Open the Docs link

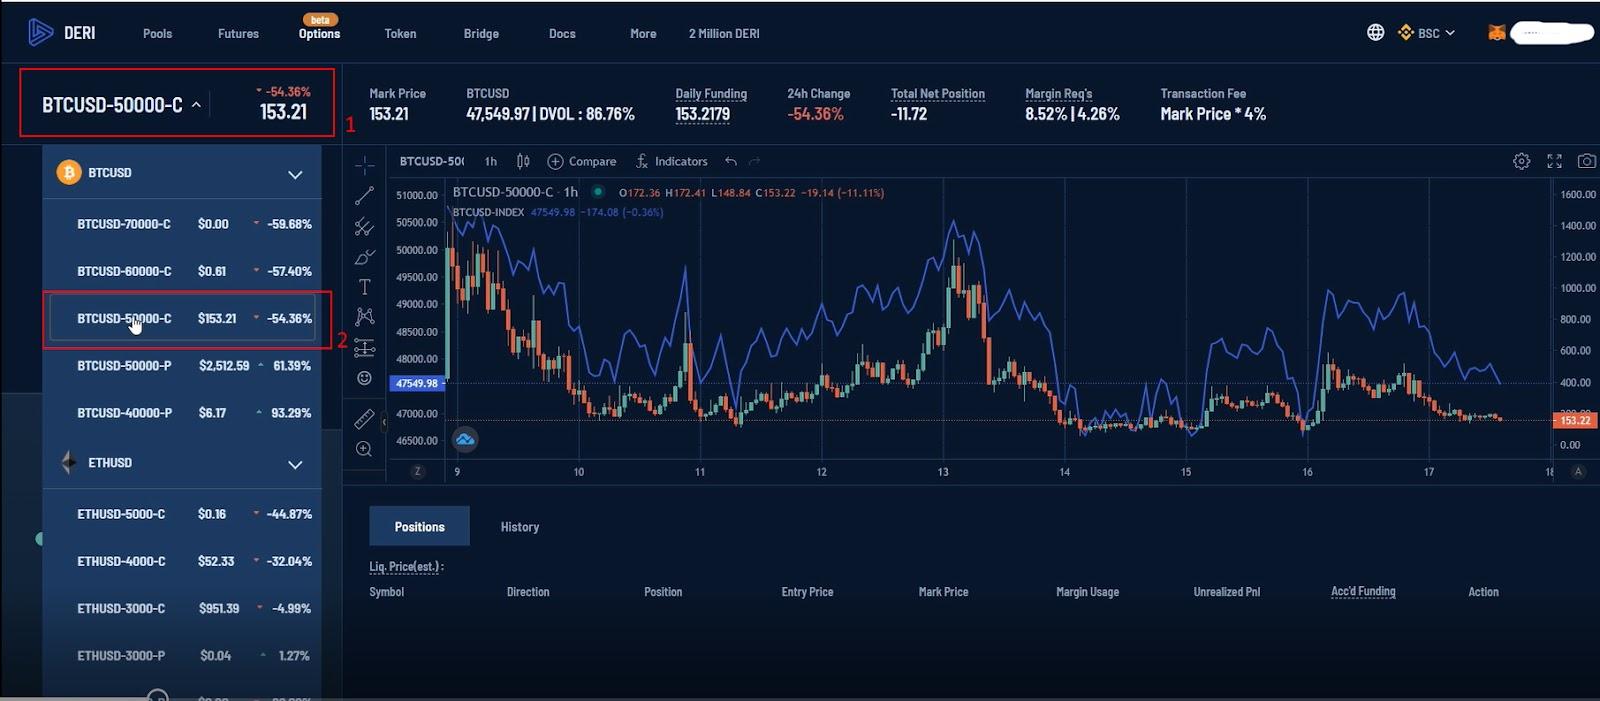click(562, 33)
